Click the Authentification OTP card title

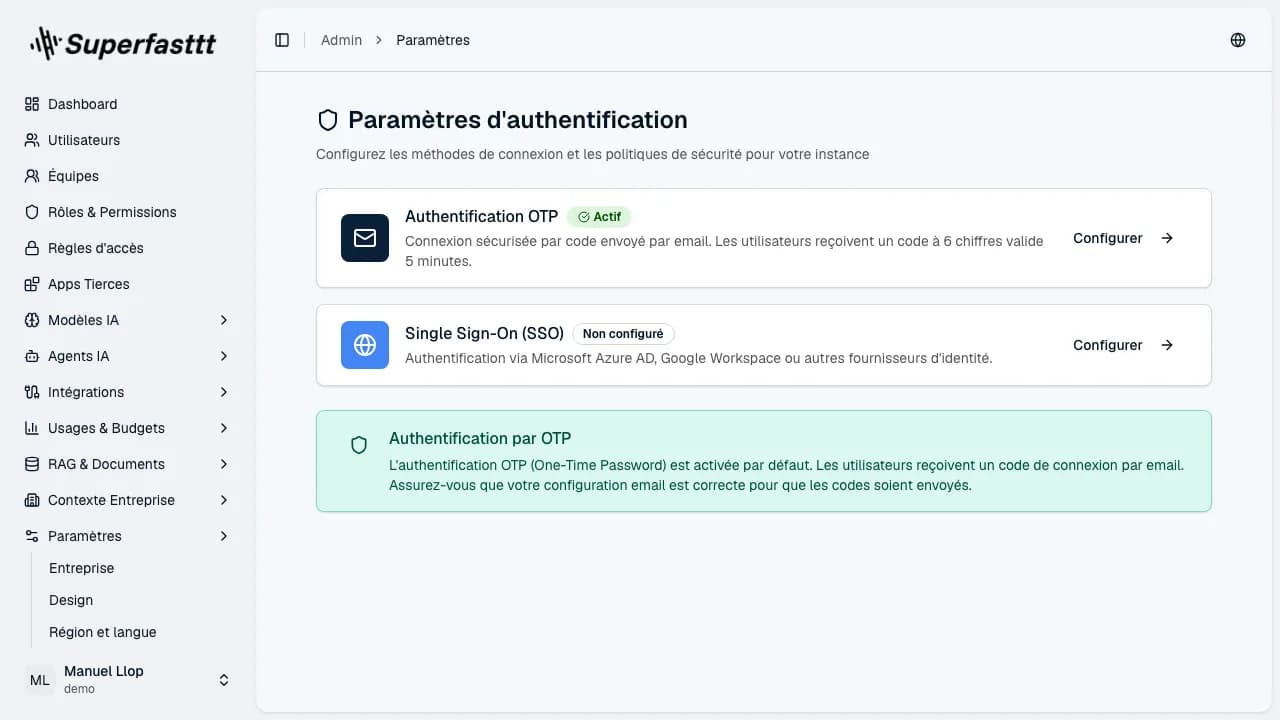pyautogui.click(x=481, y=216)
